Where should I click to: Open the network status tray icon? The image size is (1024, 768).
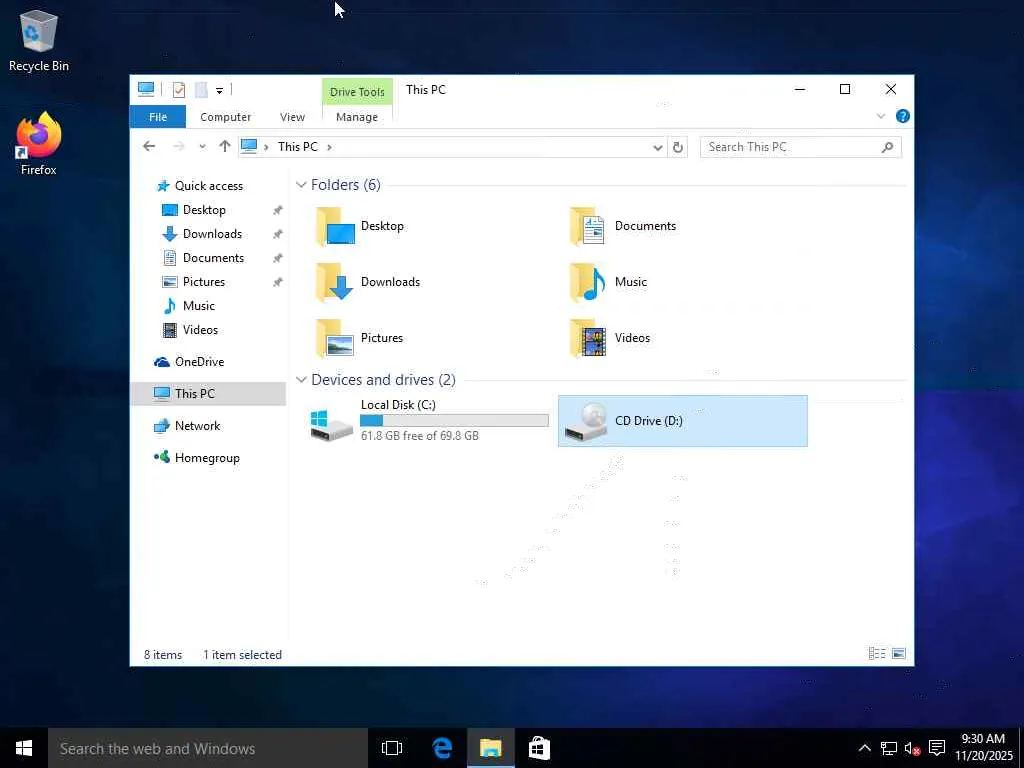[x=888, y=748]
